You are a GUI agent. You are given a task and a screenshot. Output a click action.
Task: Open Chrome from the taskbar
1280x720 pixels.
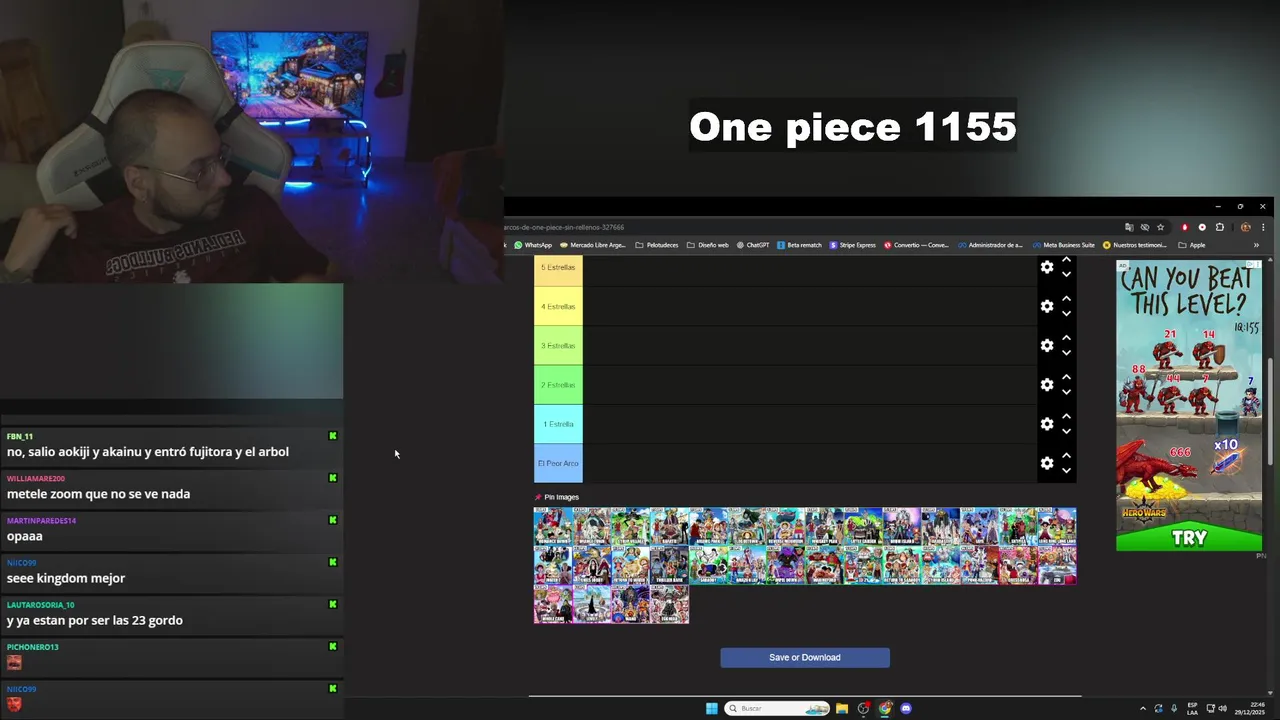(885, 708)
